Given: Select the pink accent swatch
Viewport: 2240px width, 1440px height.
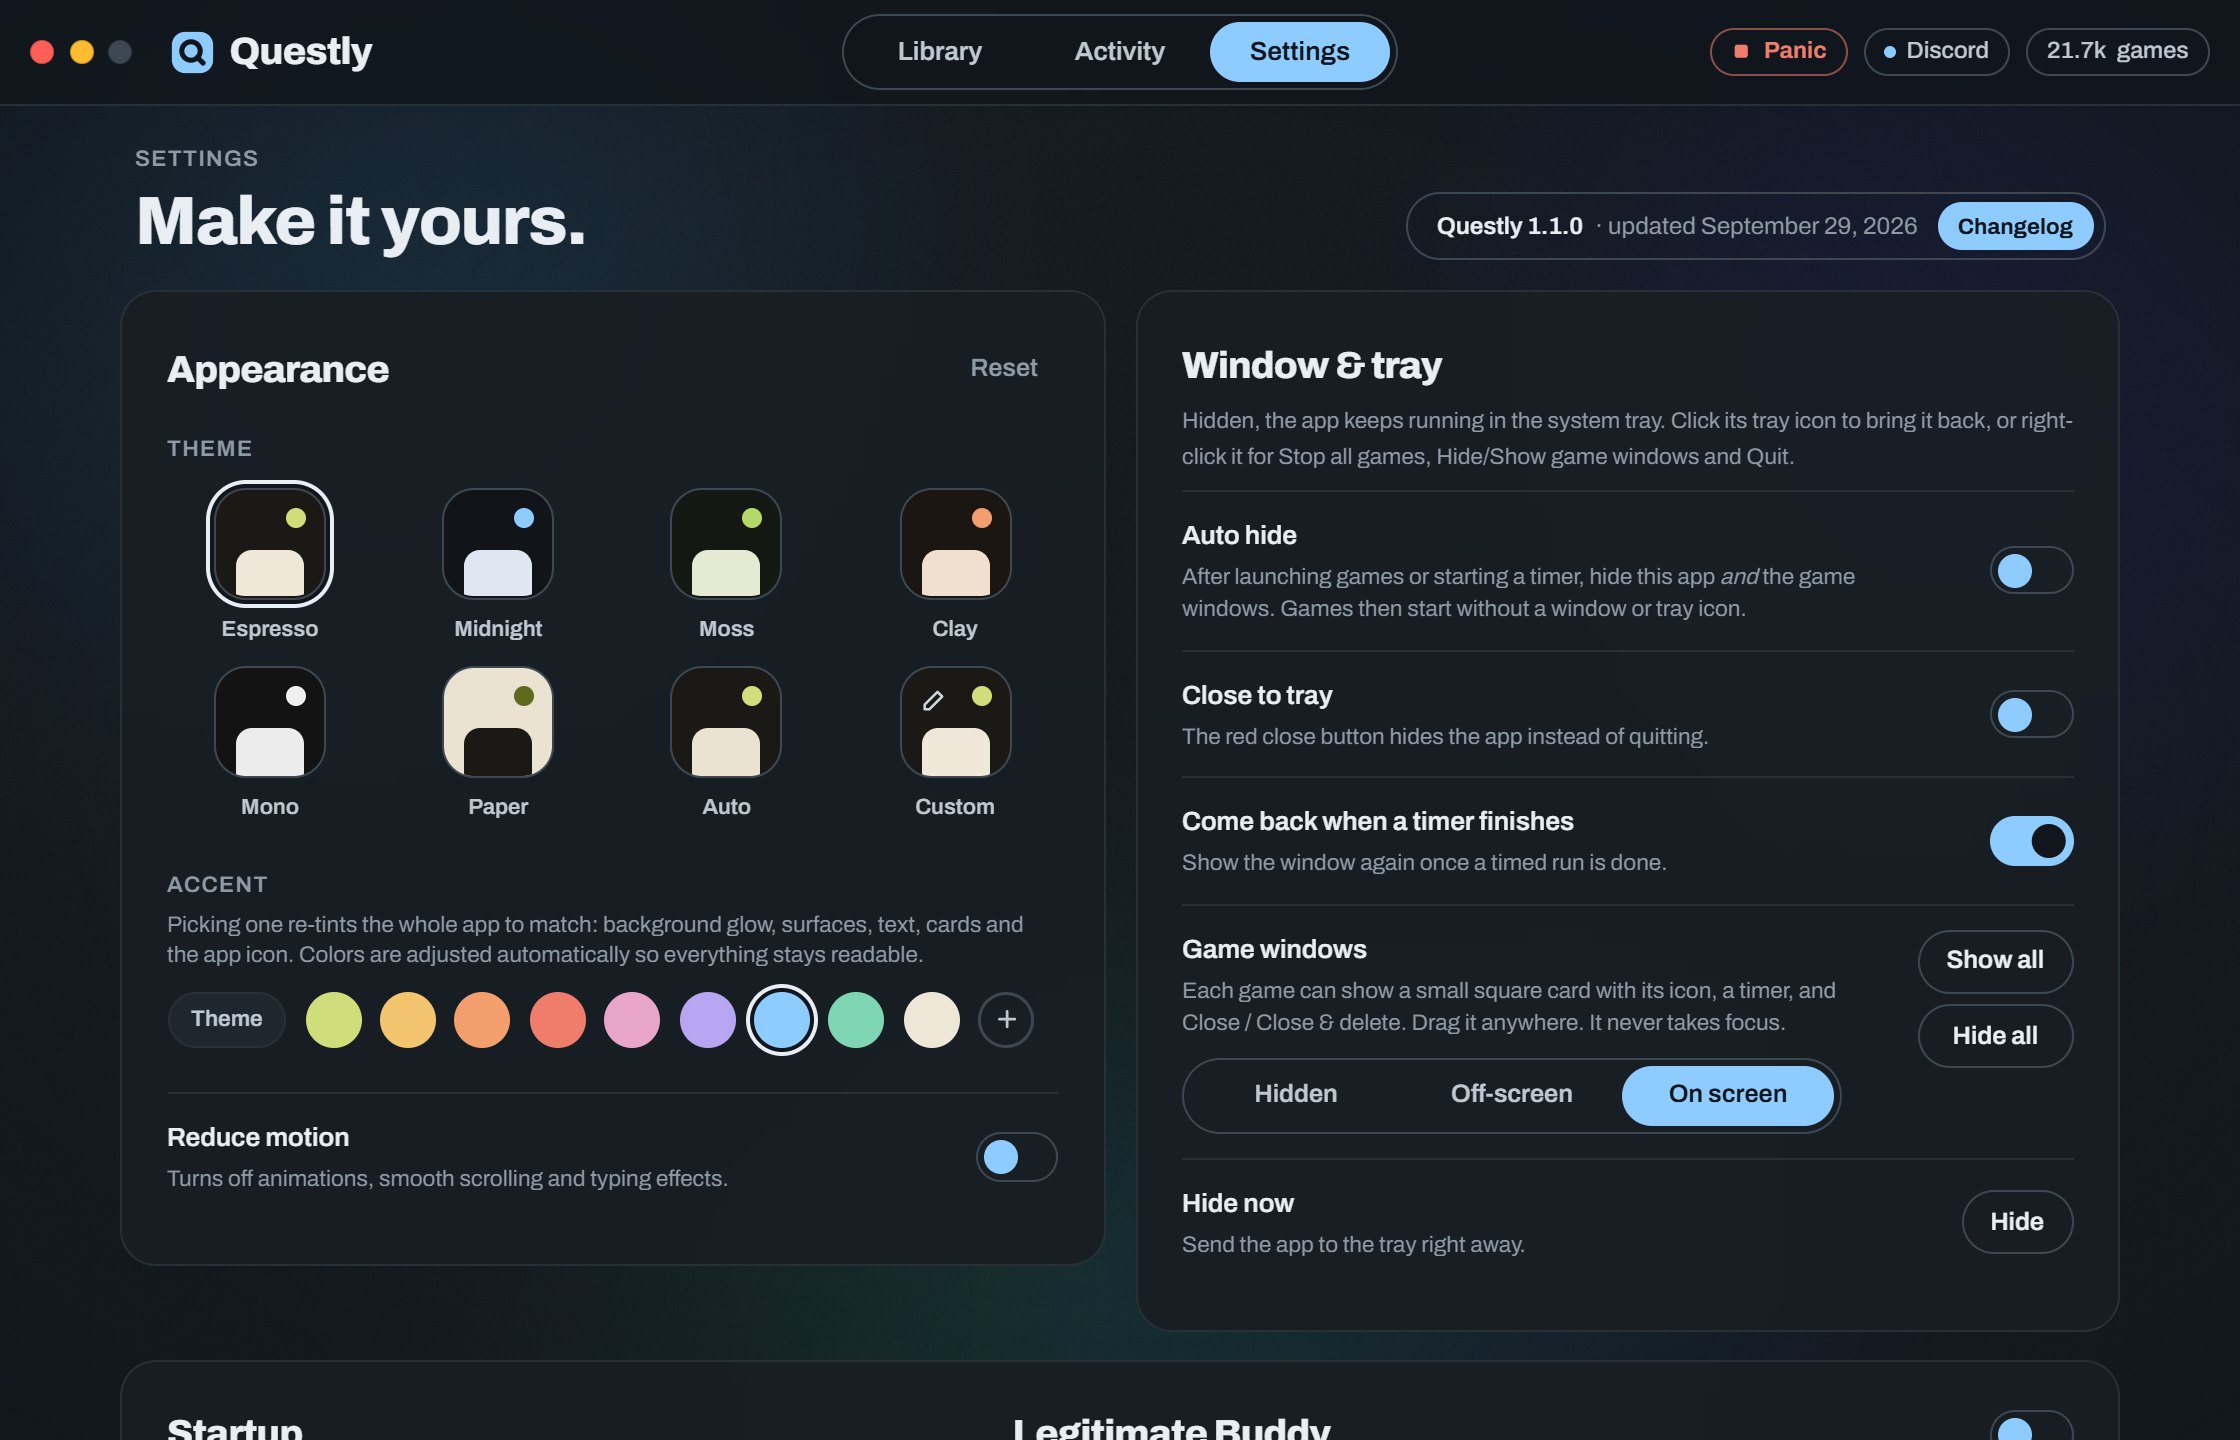Looking at the screenshot, I should coord(632,1020).
